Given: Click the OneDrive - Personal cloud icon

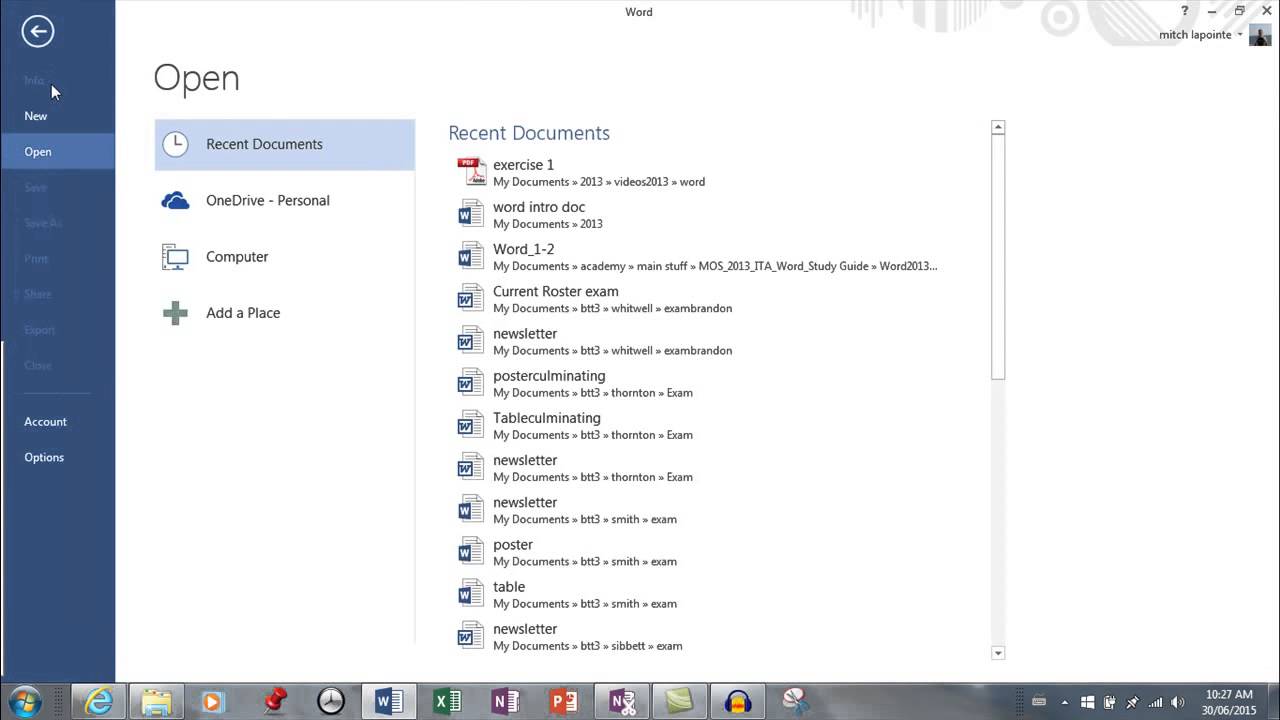Looking at the screenshot, I should click(175, 201).
